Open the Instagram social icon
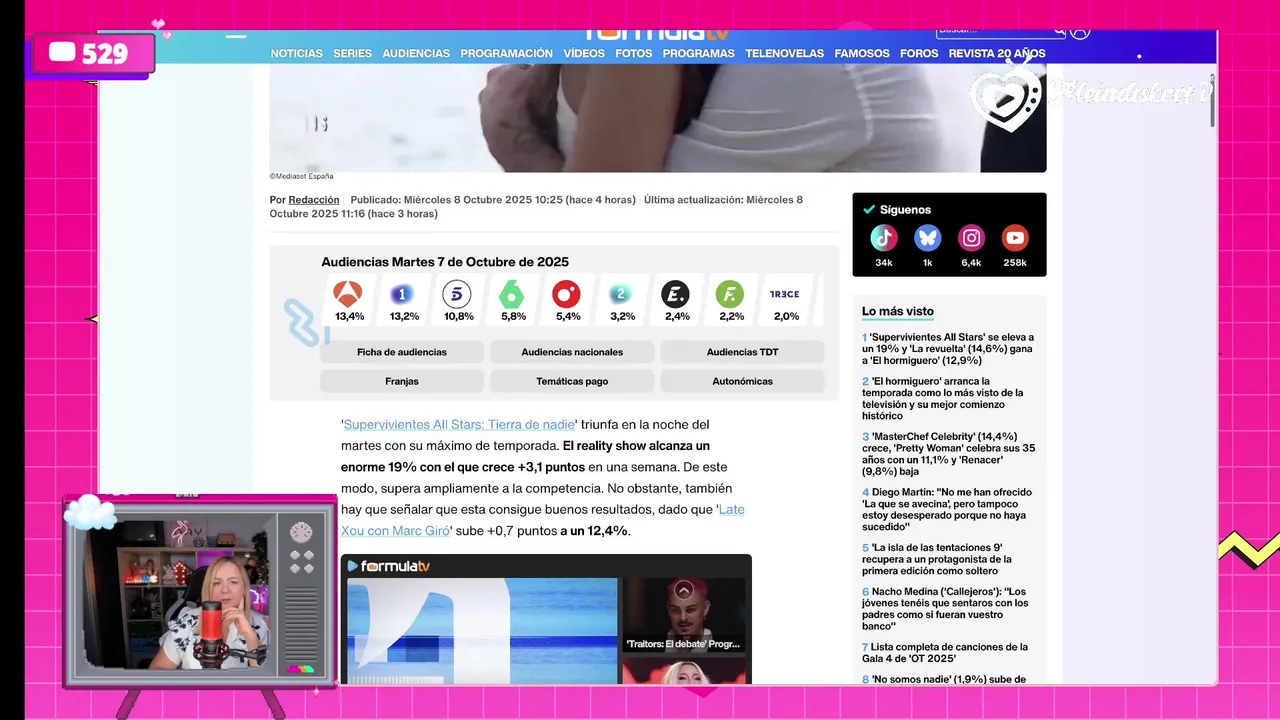Screen dimensions: 1280x720 pyautogui.click(x=972, y=238)
